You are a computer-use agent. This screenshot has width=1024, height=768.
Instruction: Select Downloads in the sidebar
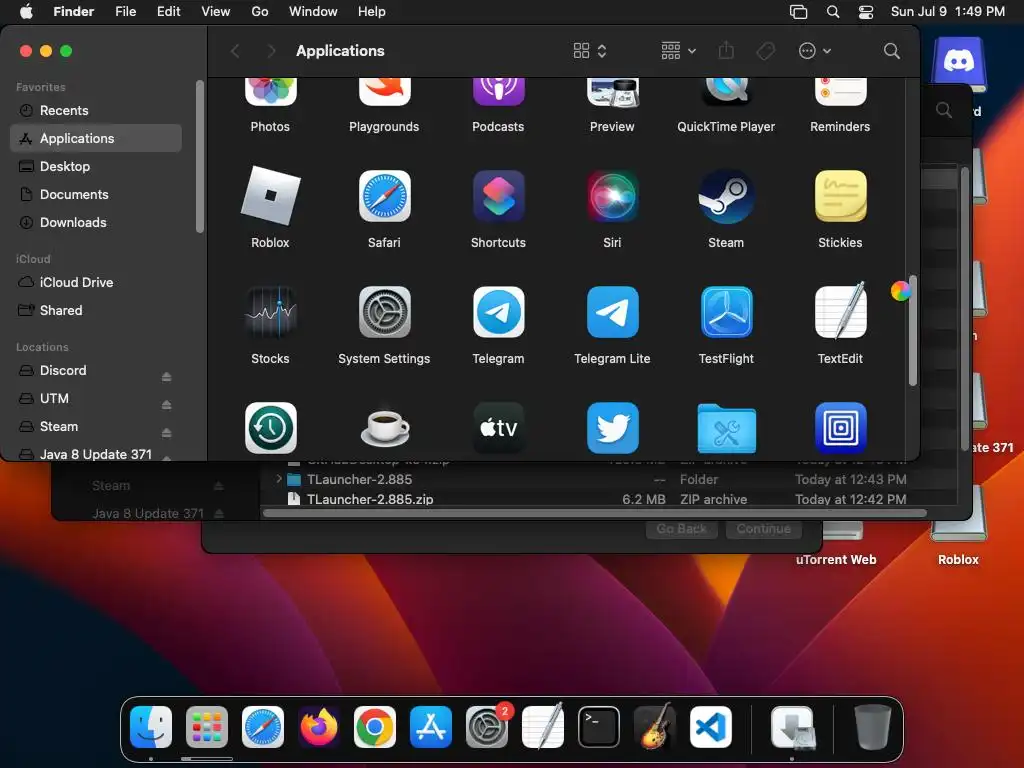[x=96, y=223]
